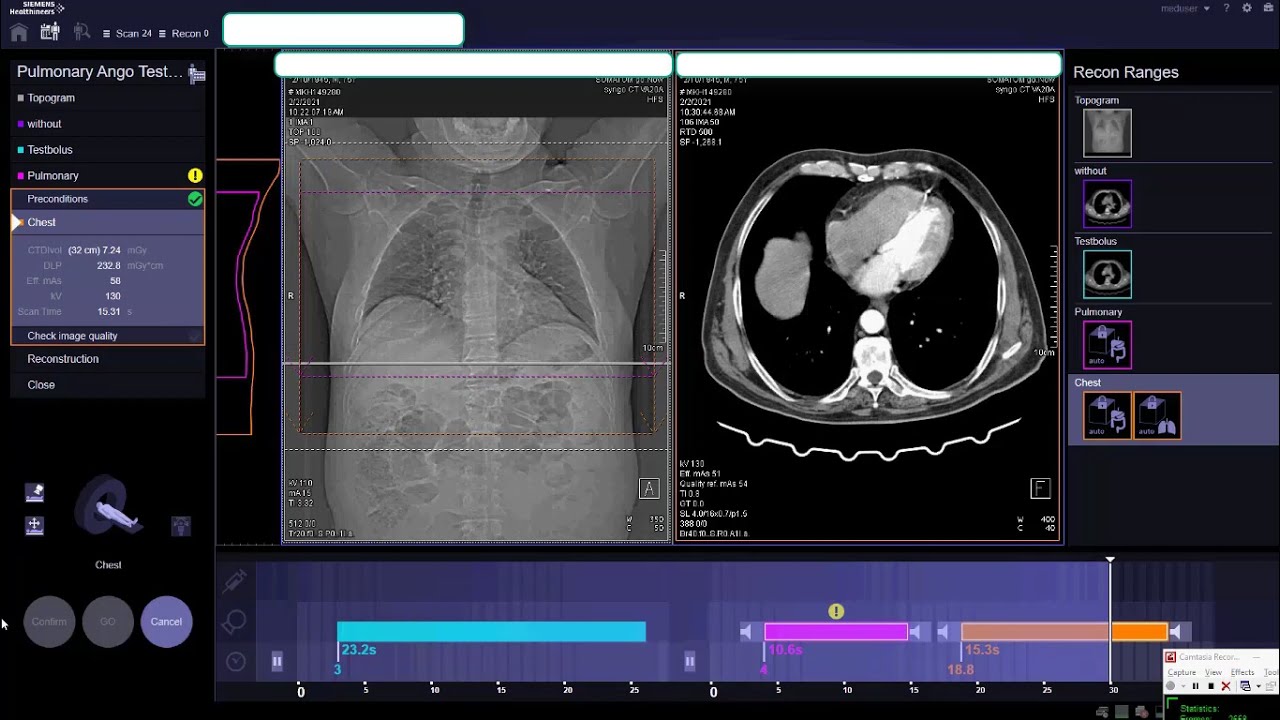The height and width of the screenshot is (720, 1280).
Task: Click the Camtasia Recorder pause button
Action: [1195, 686]
